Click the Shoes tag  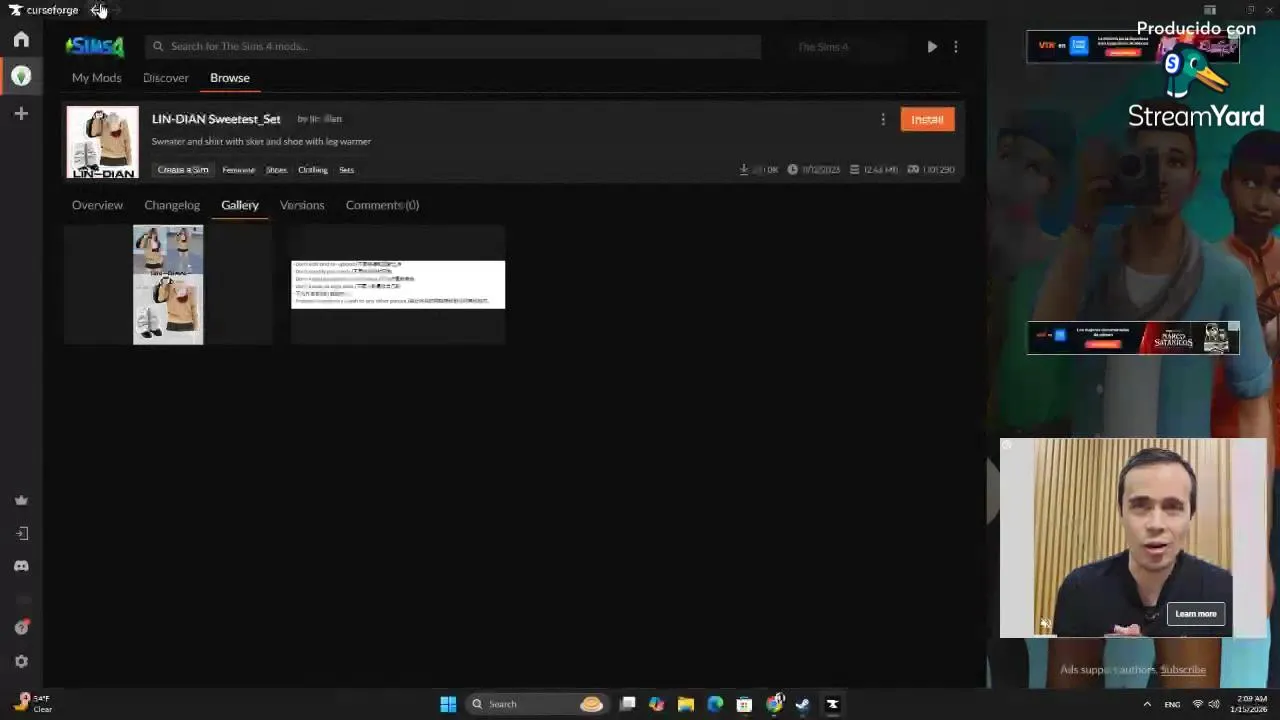276,170
